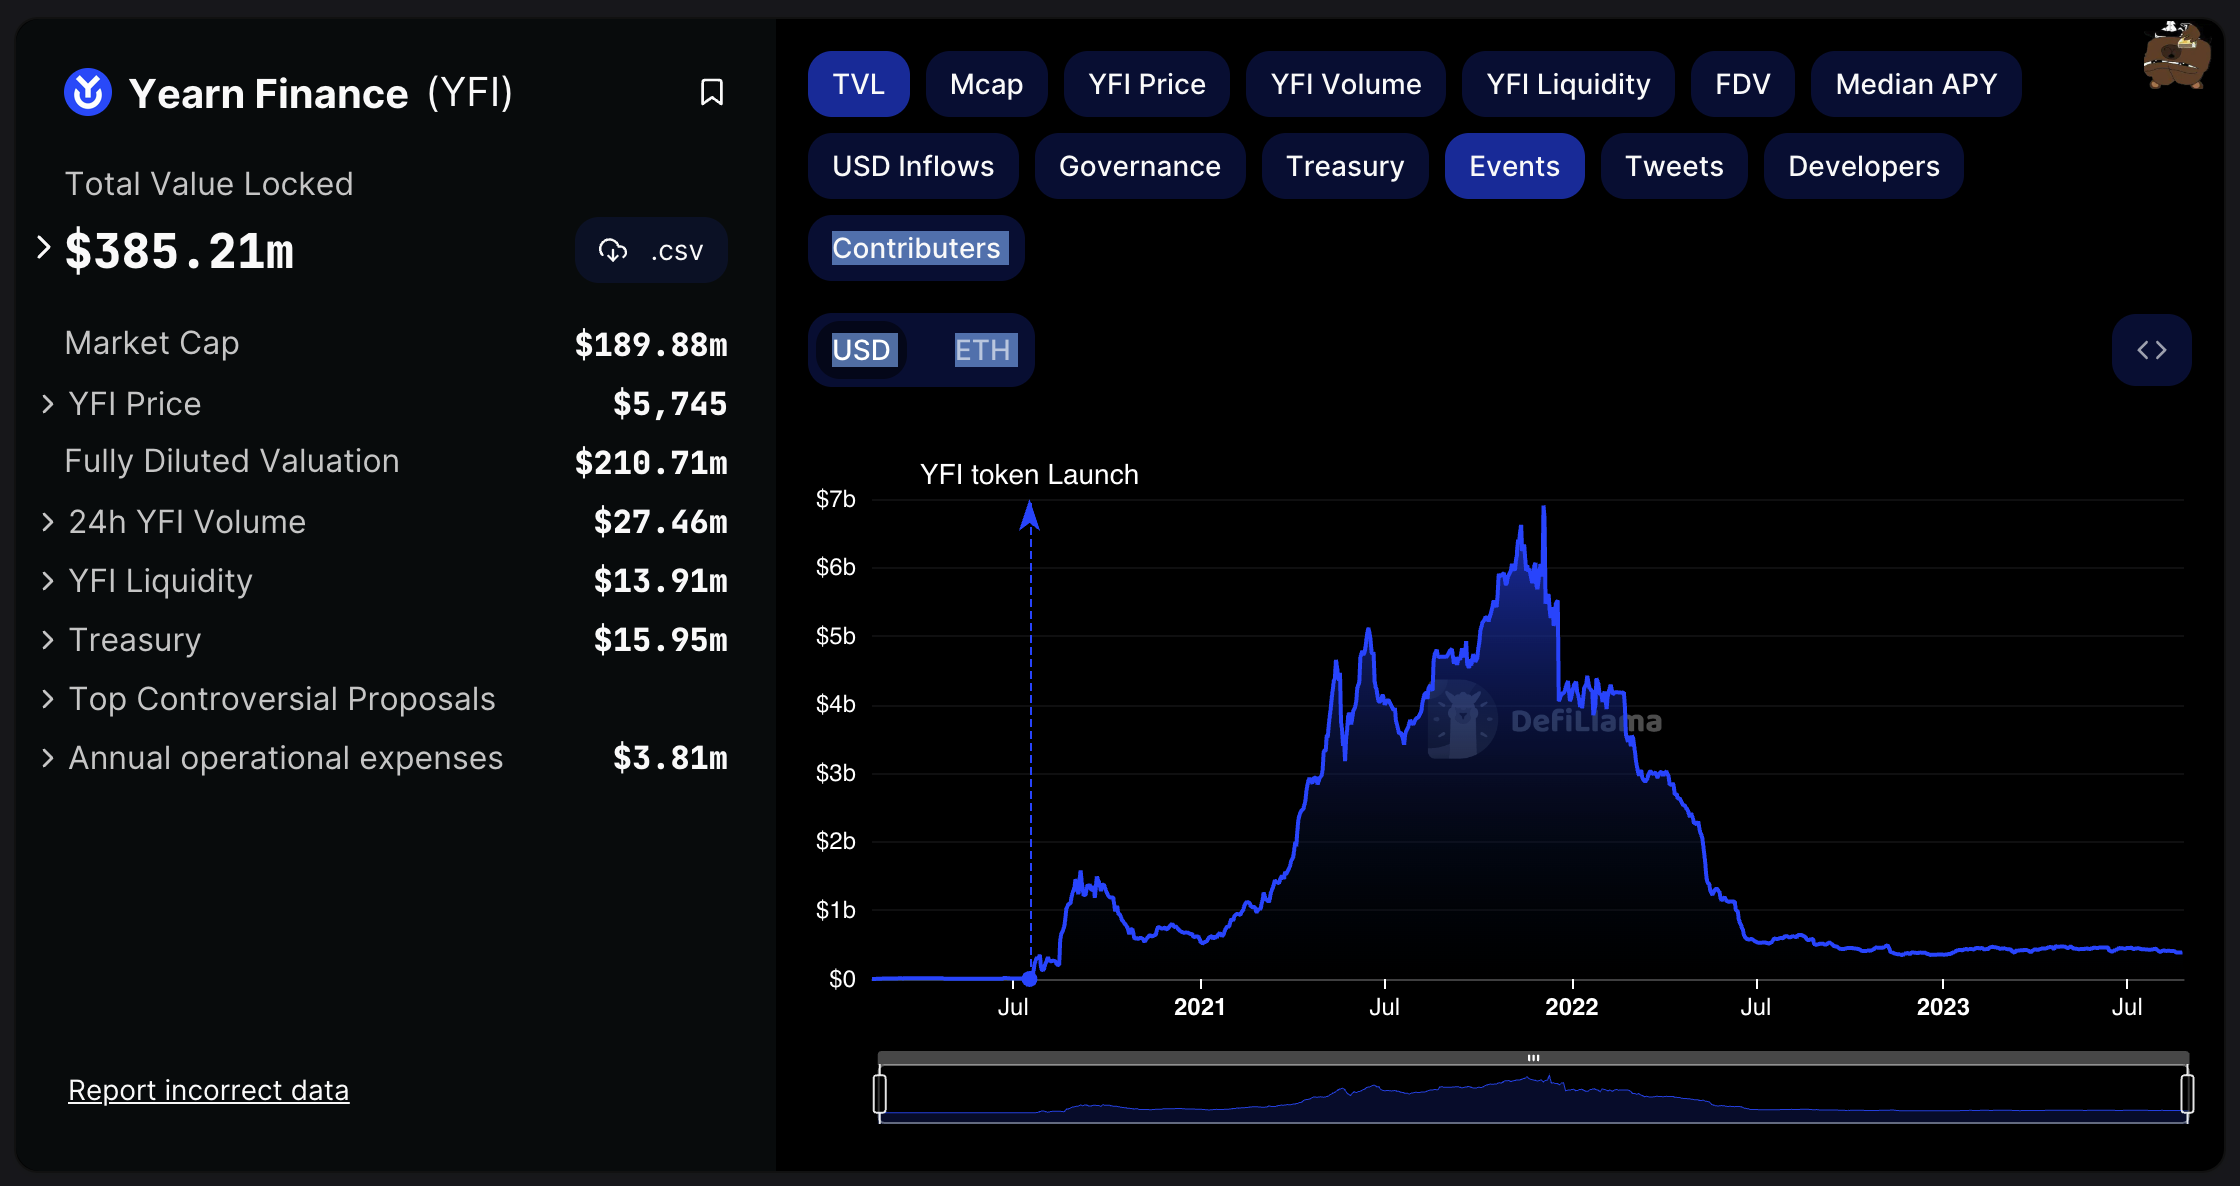Click the left handle of range slider
2240x1186 pixels.
coord(880,1093)
